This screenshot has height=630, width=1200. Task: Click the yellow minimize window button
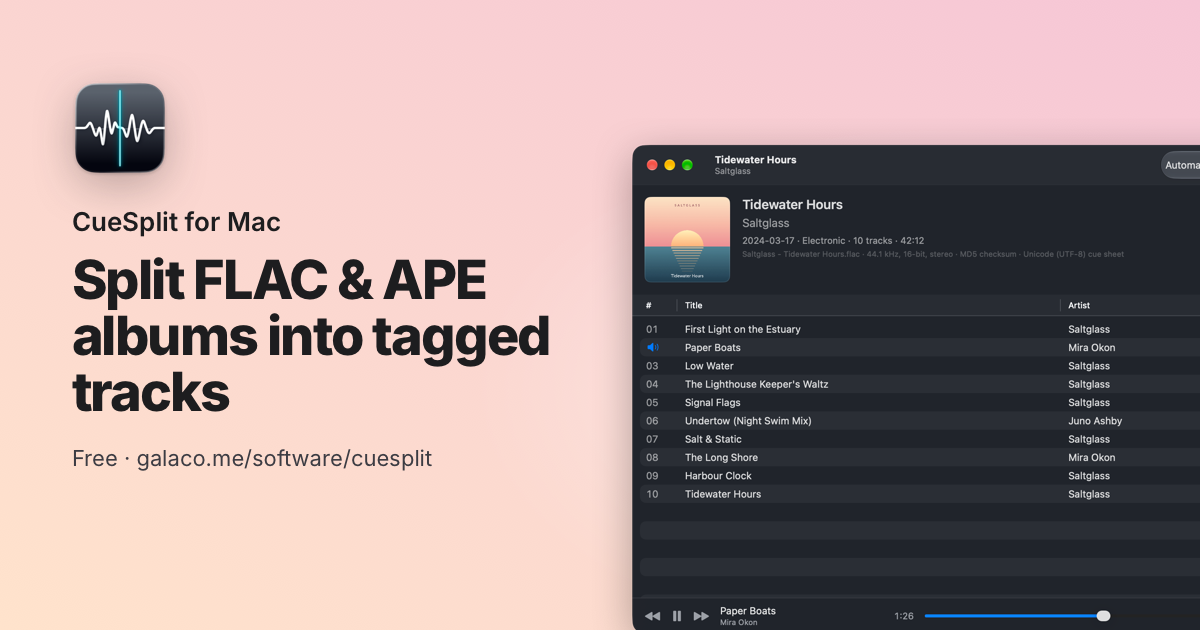[670, 165]
